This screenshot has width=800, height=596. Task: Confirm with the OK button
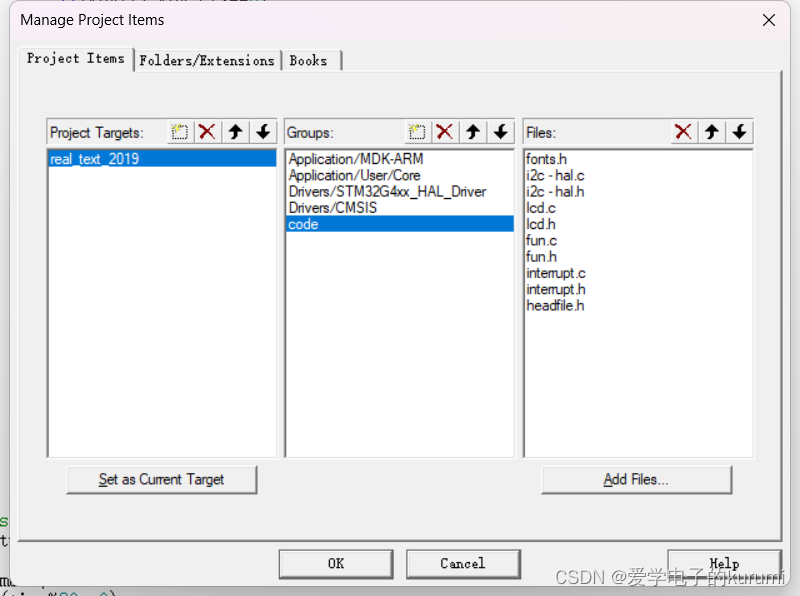(336, 564)
